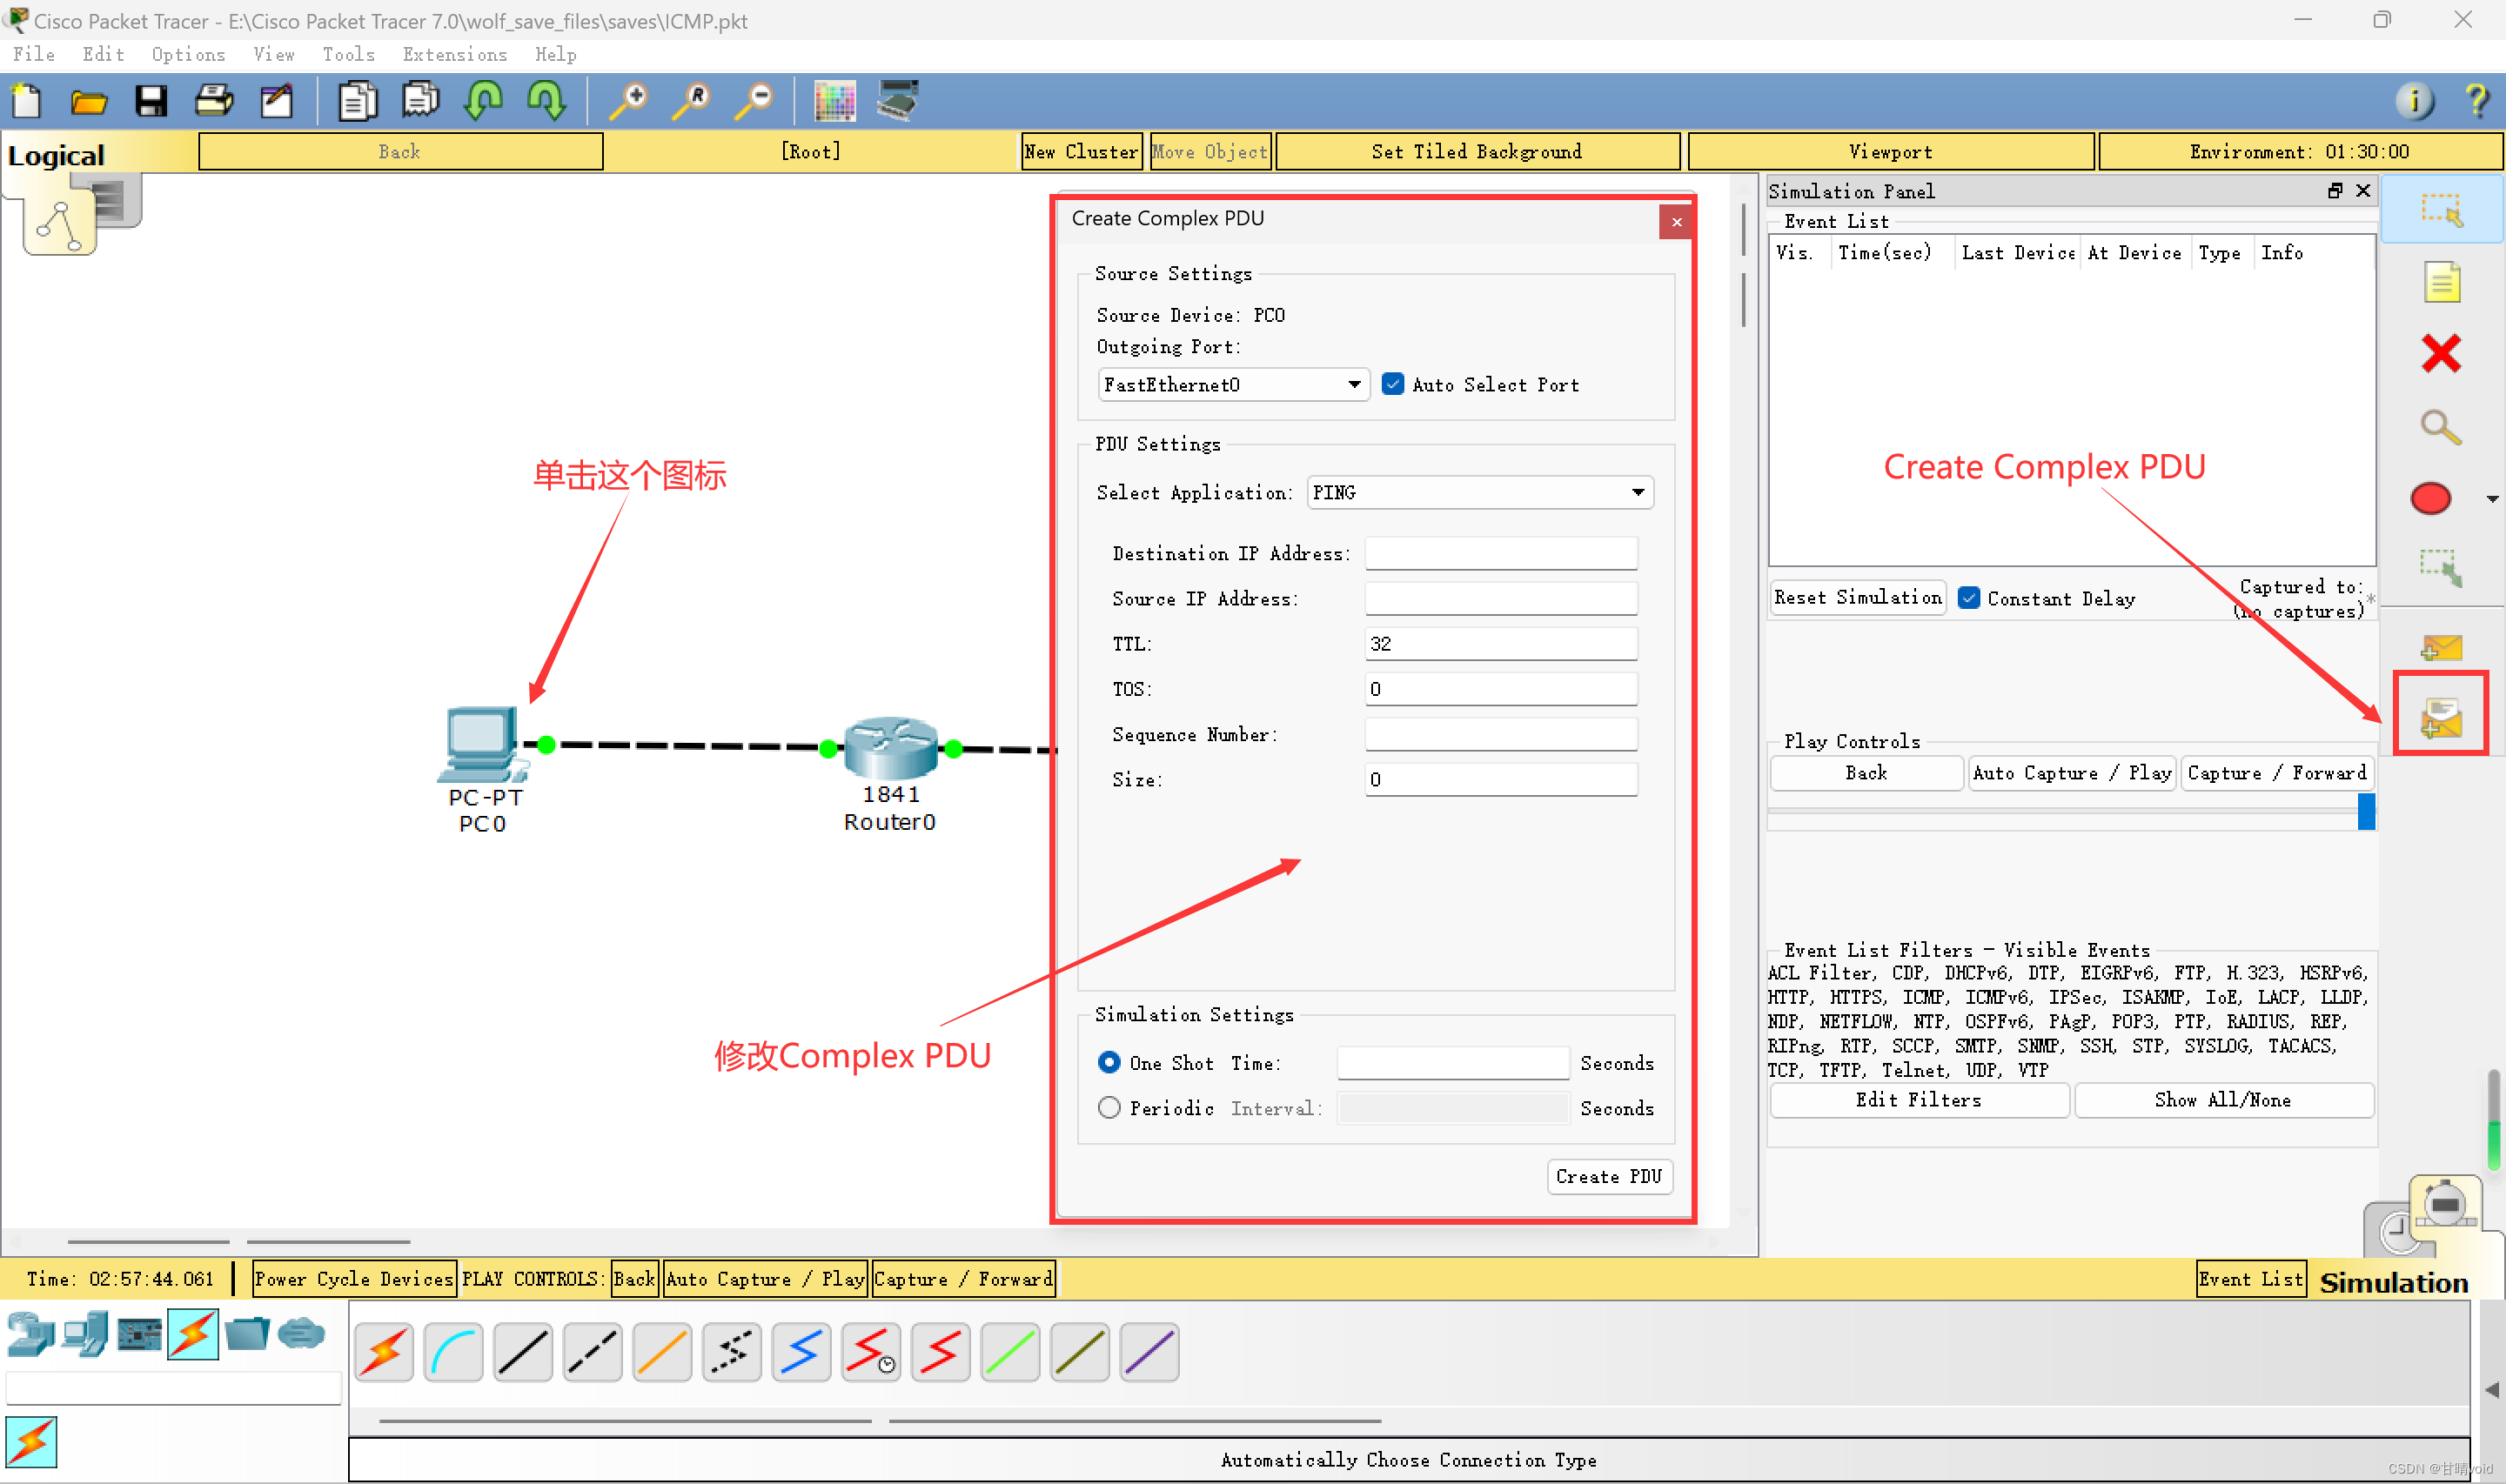The image size is (2506, 1484).
Task: Click the Network Information i icon
Action: pos(2414,101)
